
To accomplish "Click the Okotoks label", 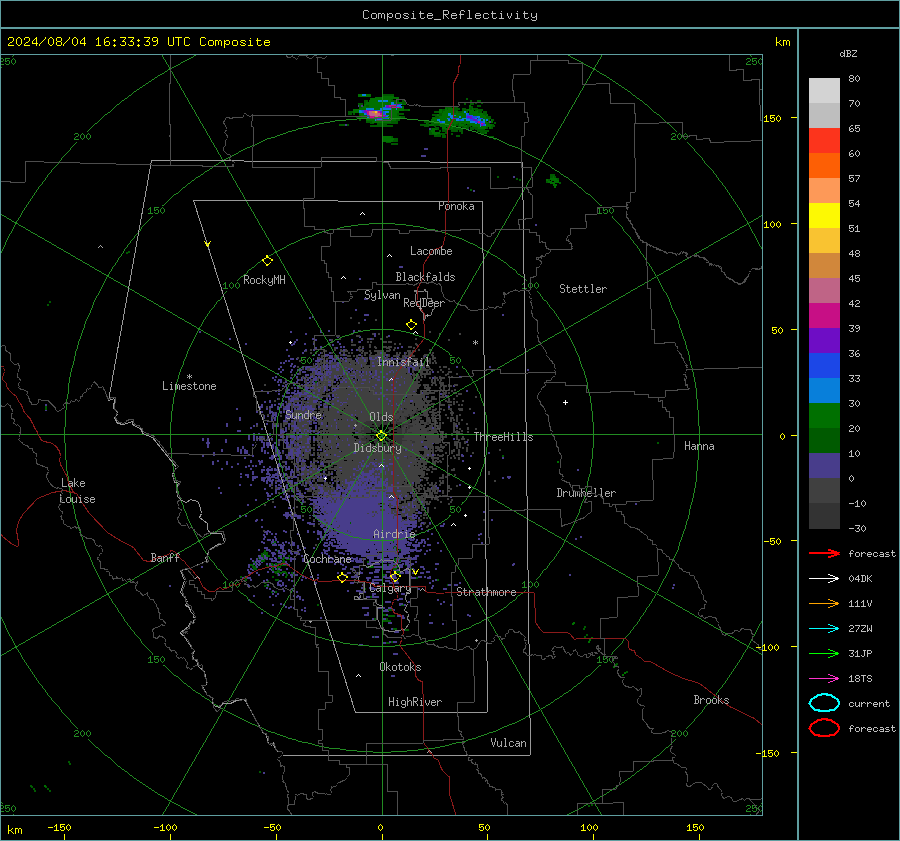I will pyautogui.click(x=400, y=667).
